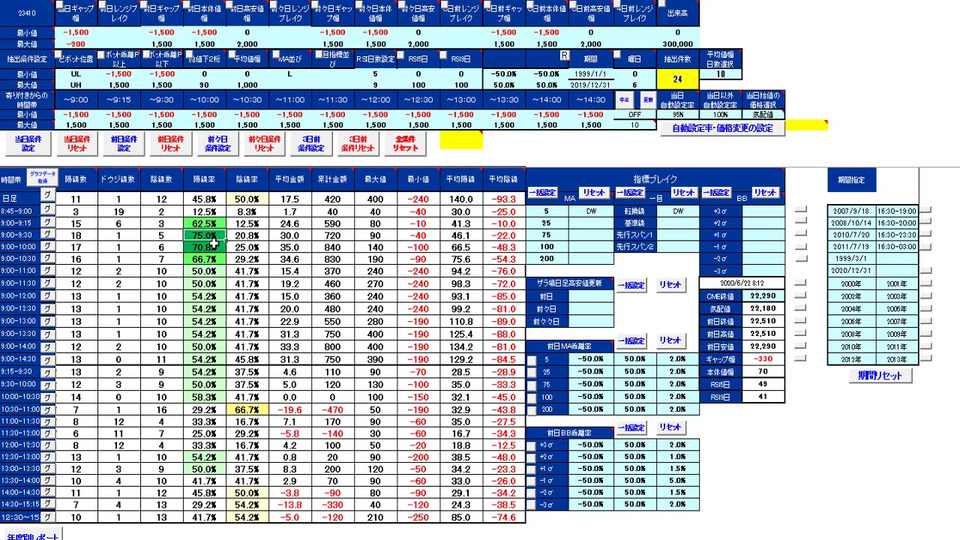Click the 当日条件リセット button
This screenshot has width=960, height=540.
click(x=77, y=143)
